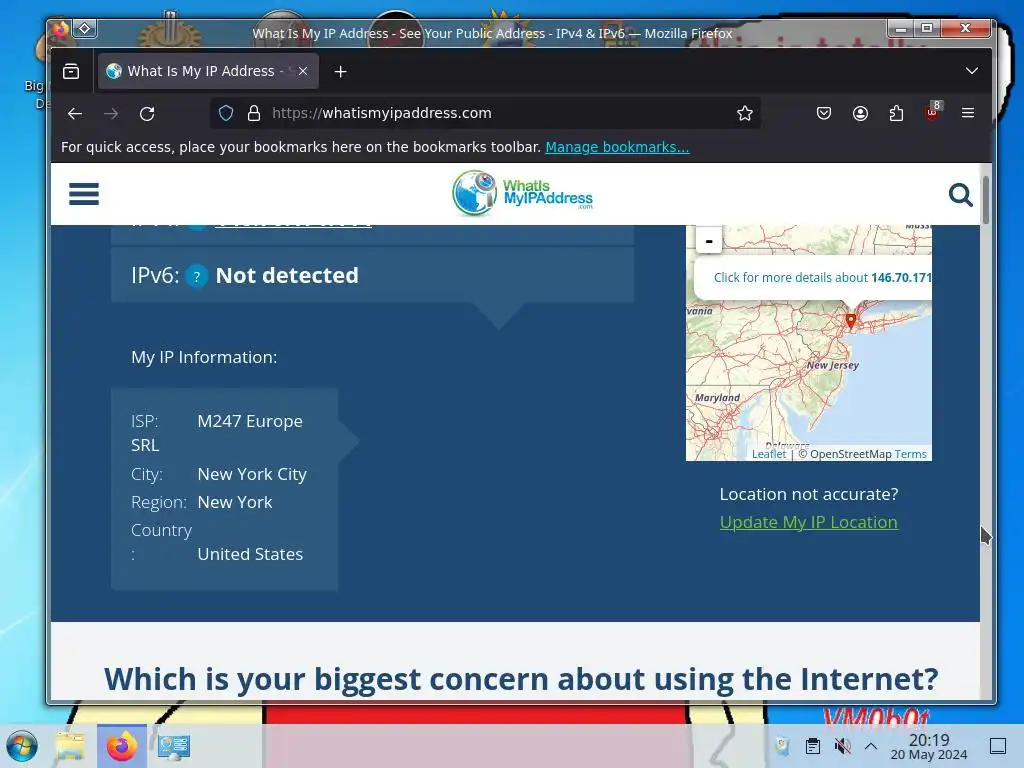Open the site search magnifier
The image size is (1024, 768).
click(x=960, y=195)
